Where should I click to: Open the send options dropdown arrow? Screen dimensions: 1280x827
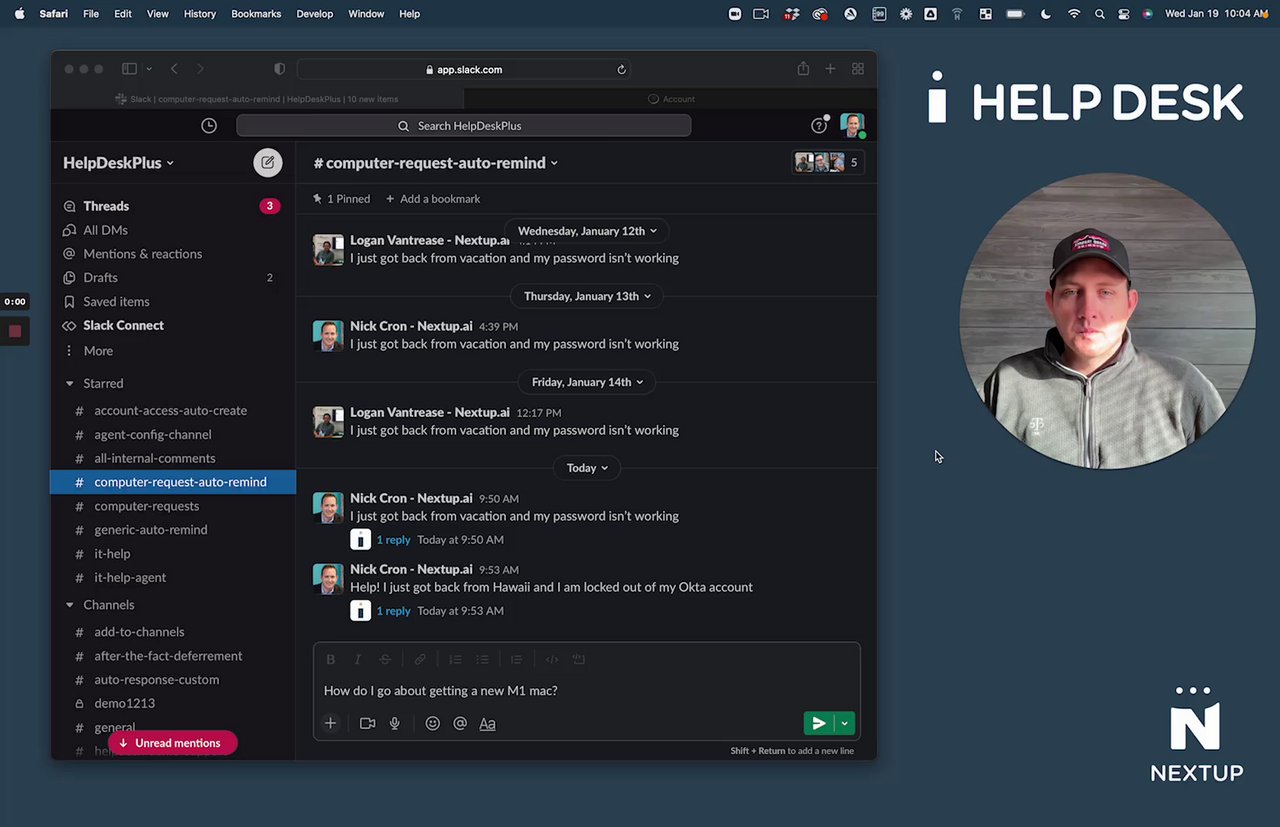coord(845,723)
